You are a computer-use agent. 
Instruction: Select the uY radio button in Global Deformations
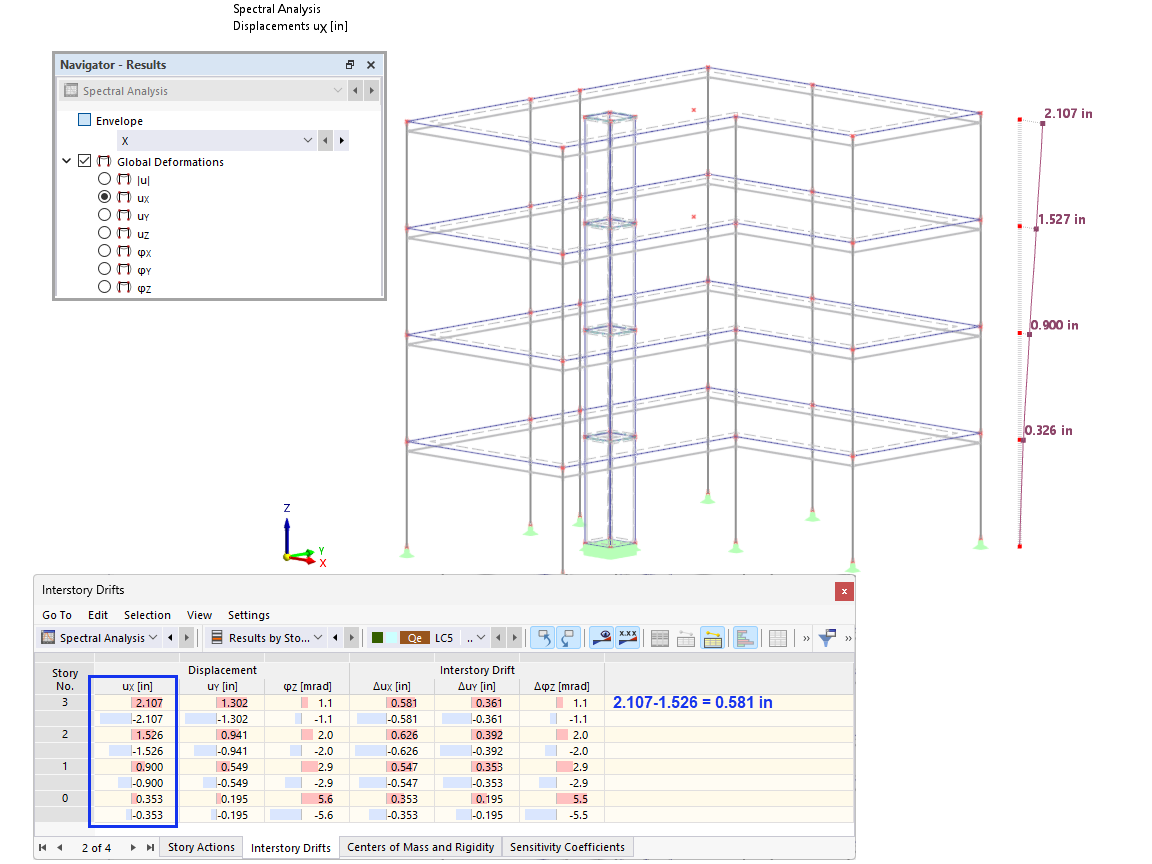(x=104, y=214)
